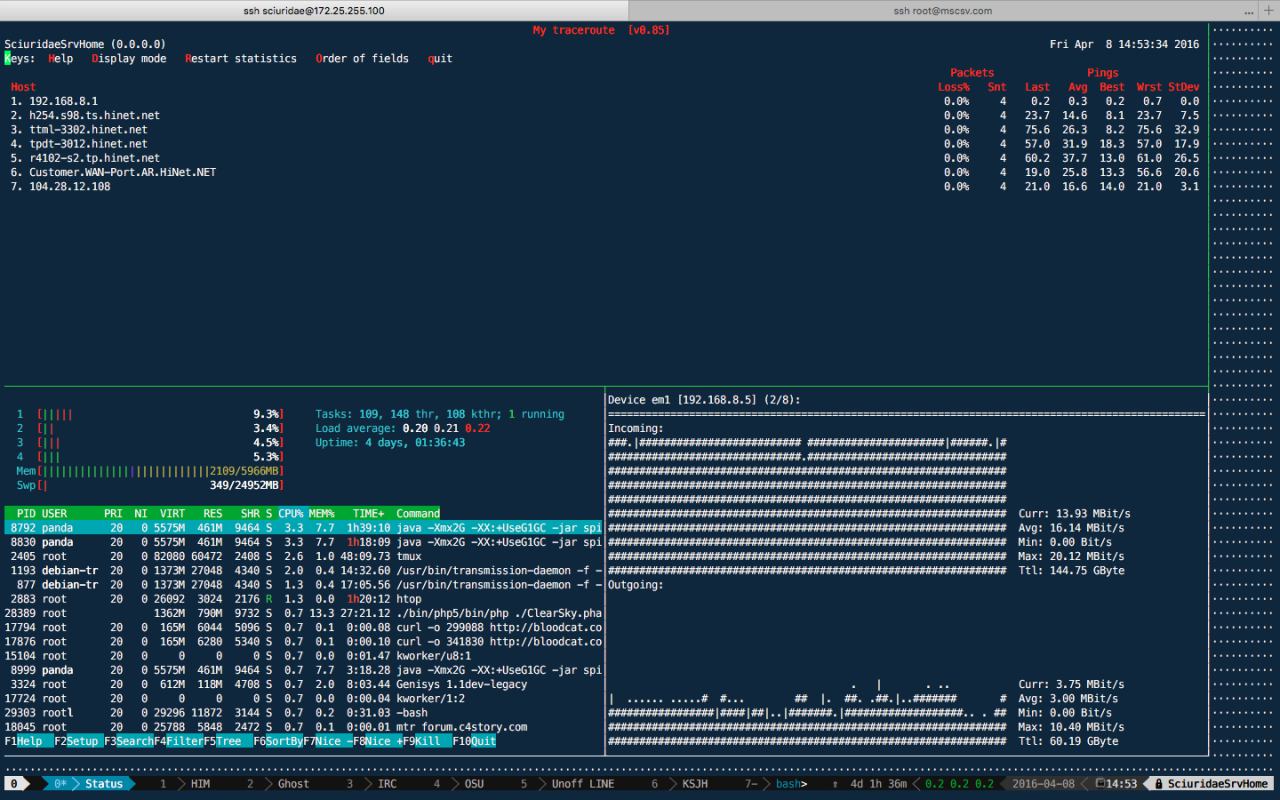This screenshot has height=800, width=1280.
Task: Click mtr Display mode option
Action: coord(129,59)
